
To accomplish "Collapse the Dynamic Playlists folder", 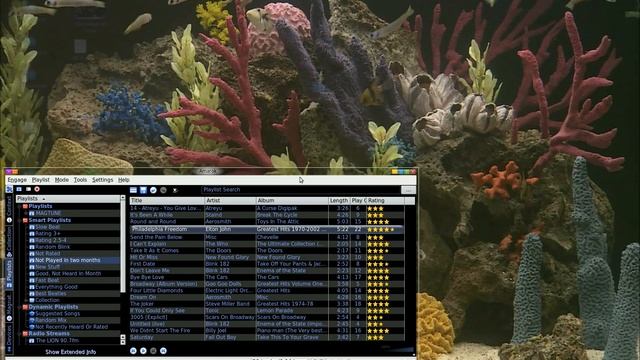I will coord(19,307).
